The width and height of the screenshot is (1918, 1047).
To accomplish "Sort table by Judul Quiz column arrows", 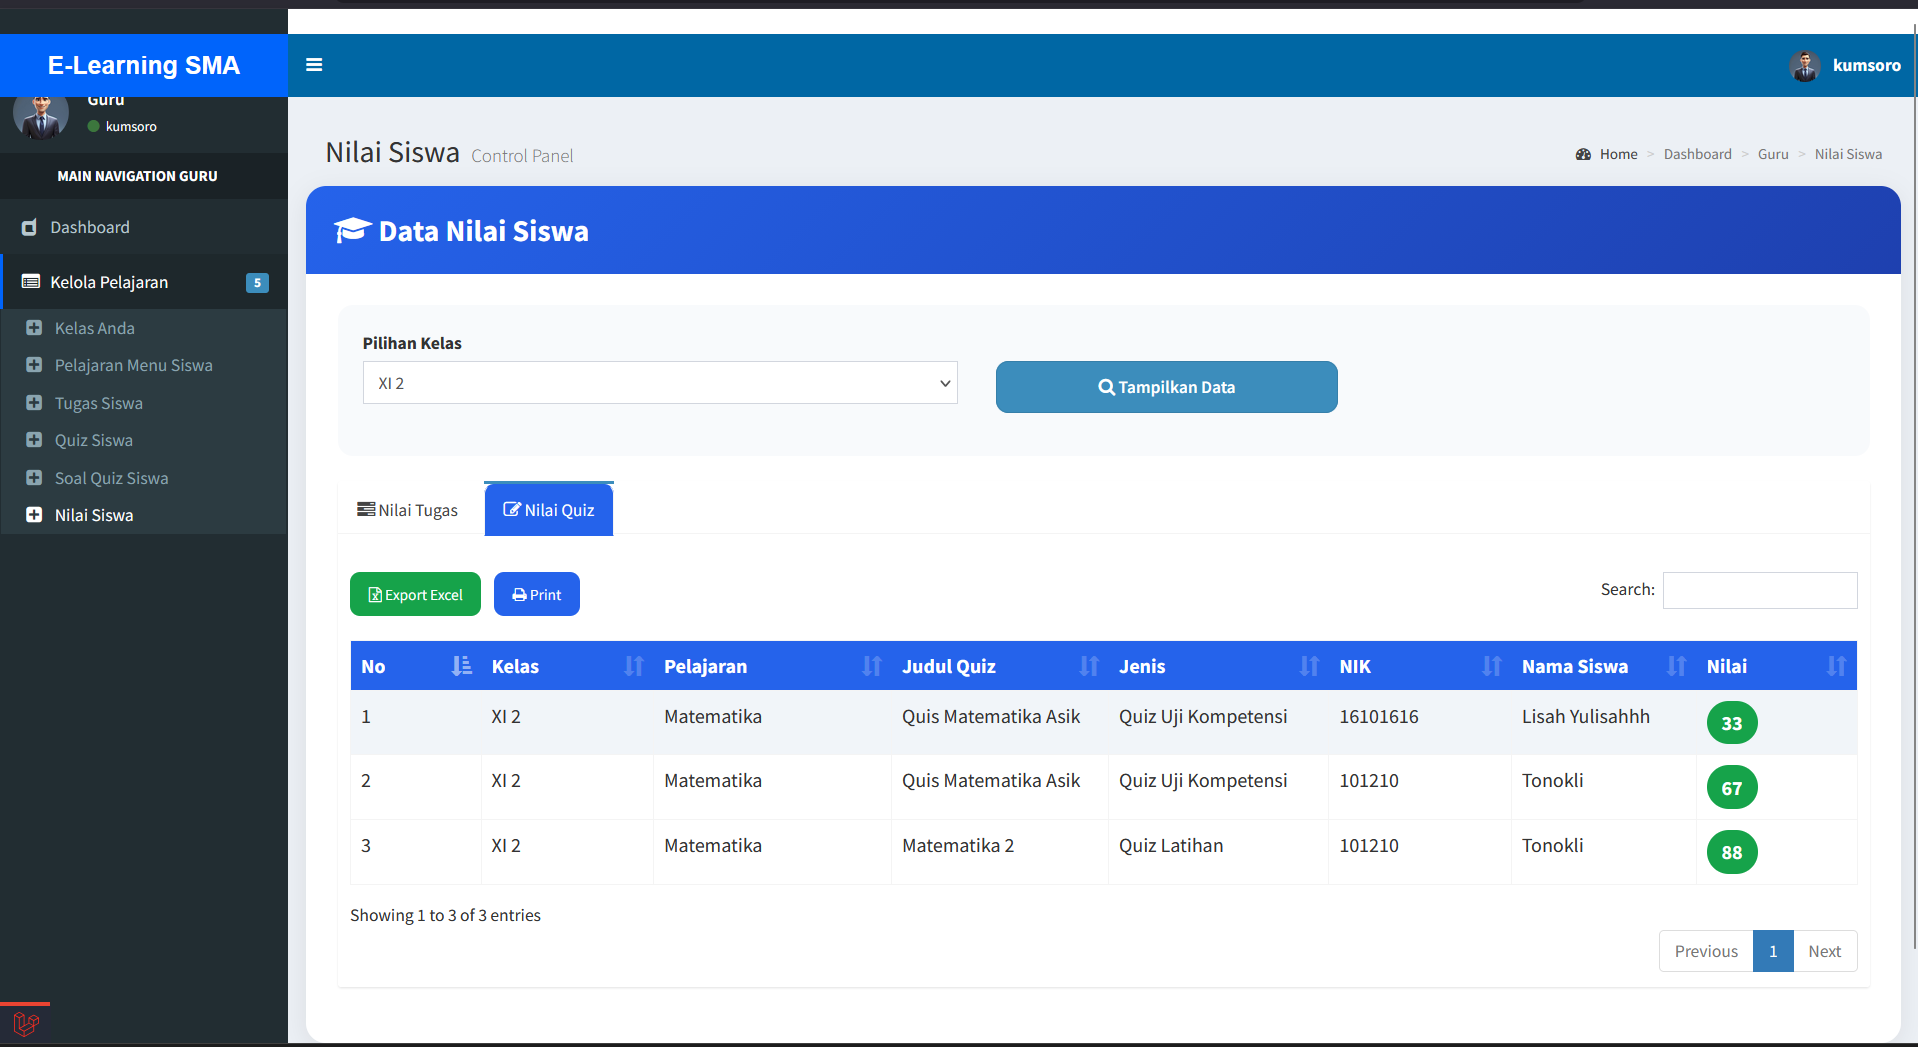I will tap(1089, 666).
